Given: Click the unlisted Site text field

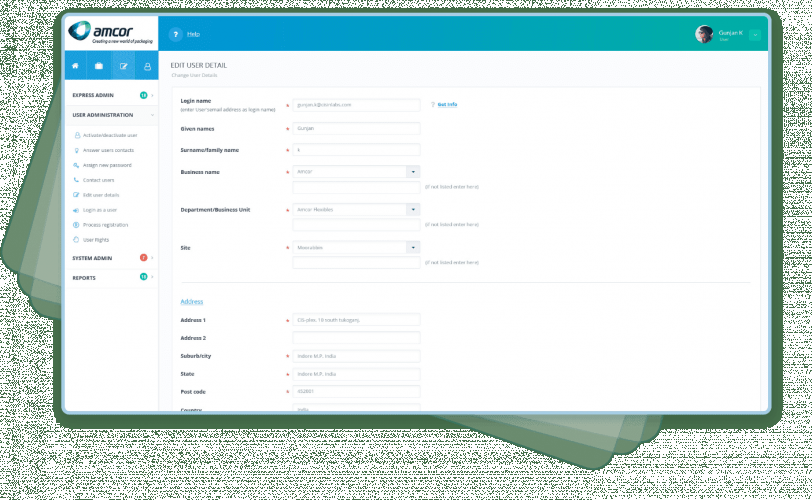Looking at the screenshot, I should click(356, 262).
